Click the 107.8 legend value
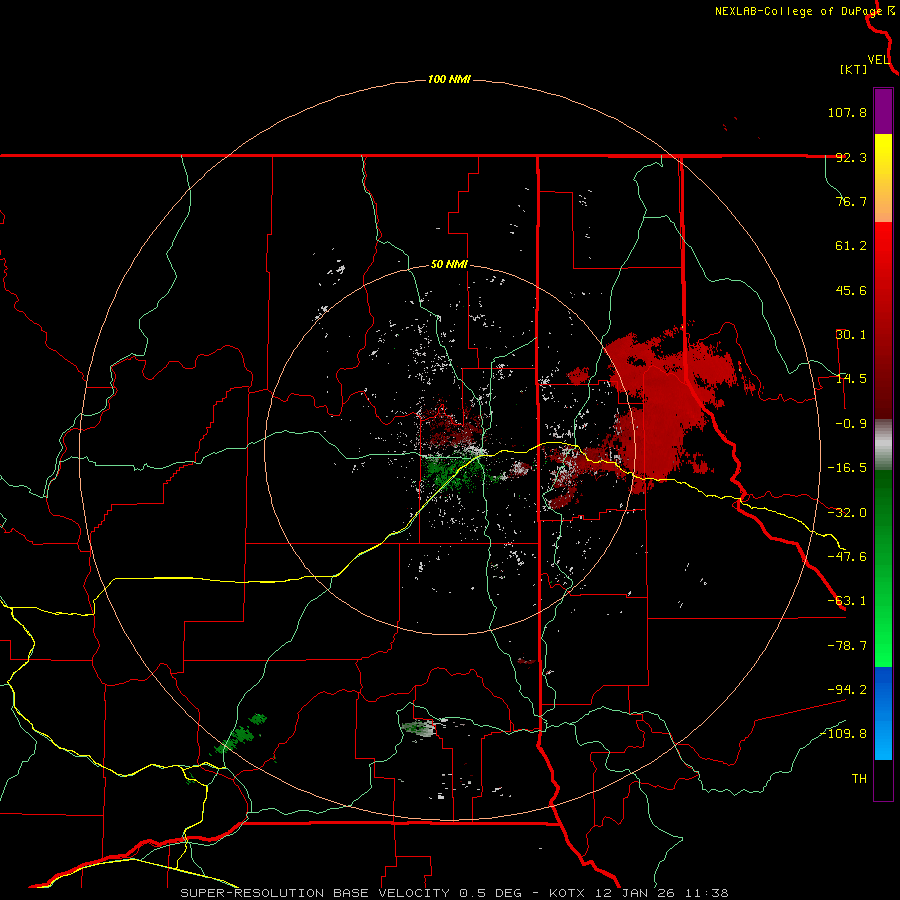Screen dimensions: 900x900 (847, 112)
